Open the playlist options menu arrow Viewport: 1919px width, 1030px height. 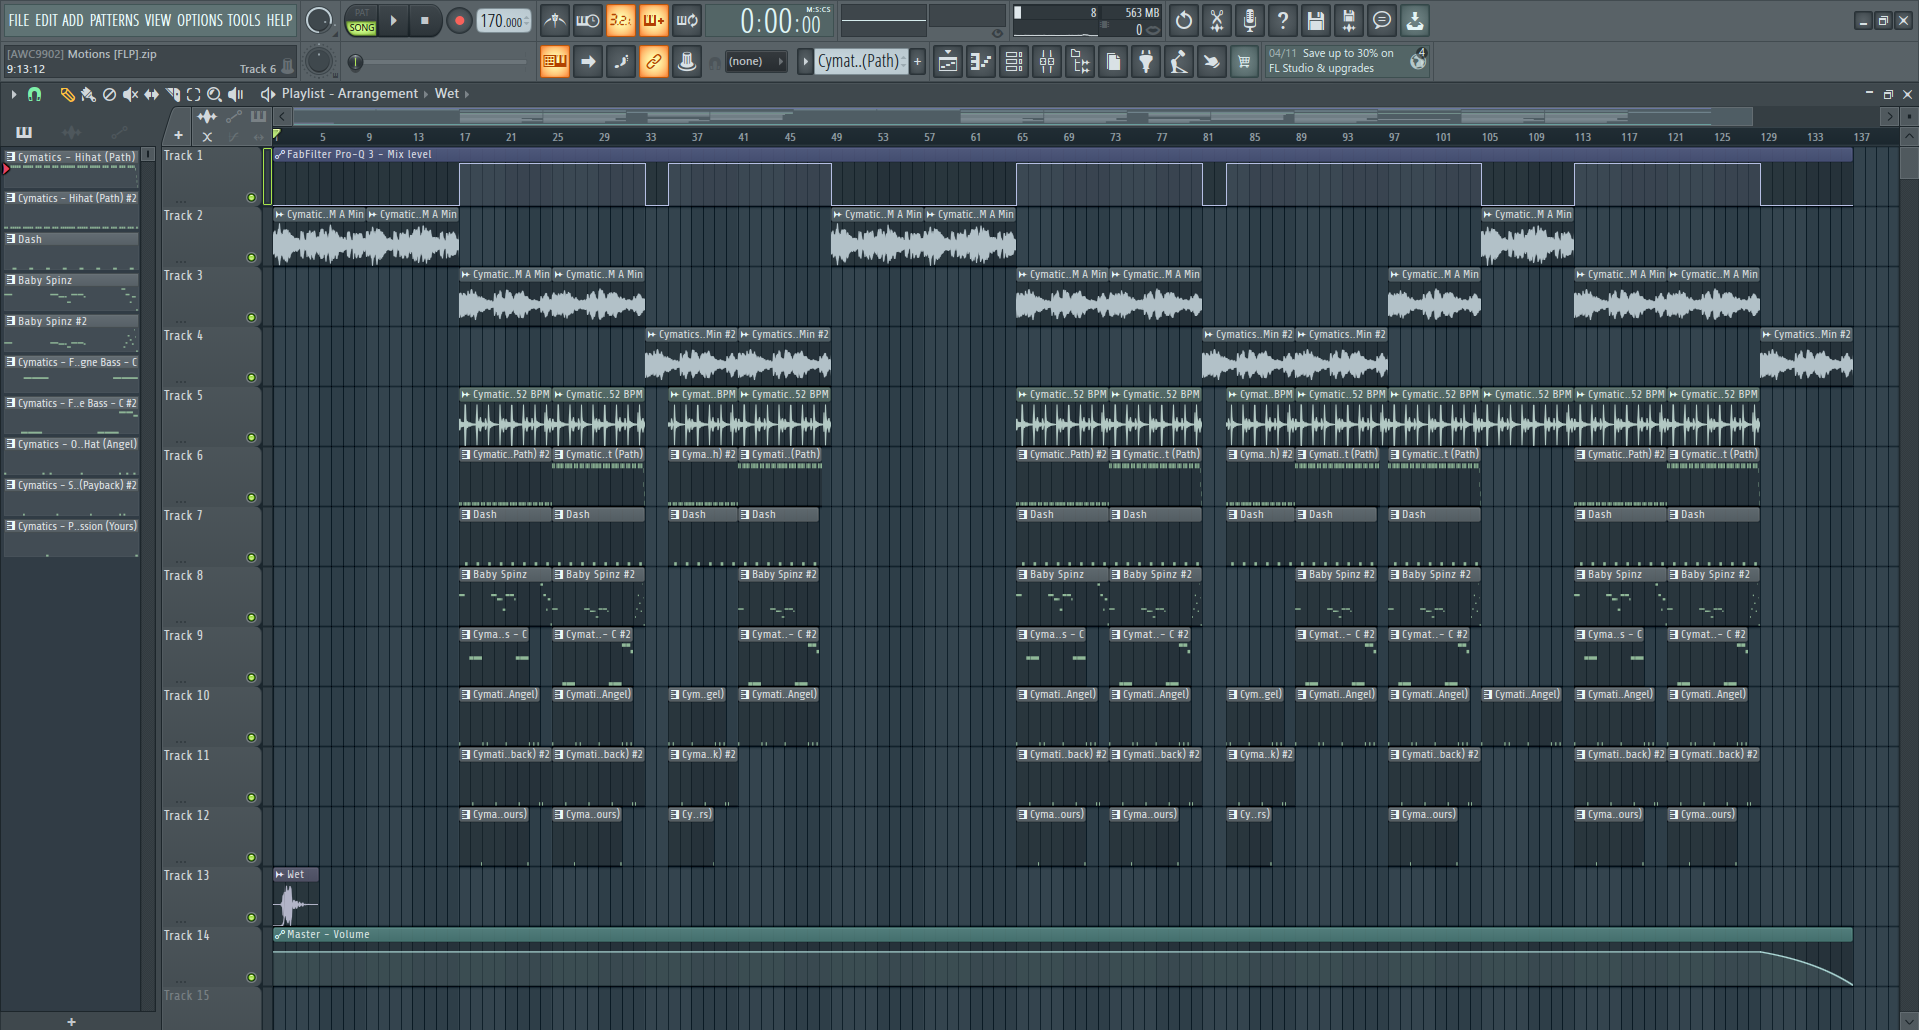(x=14, y=94)
